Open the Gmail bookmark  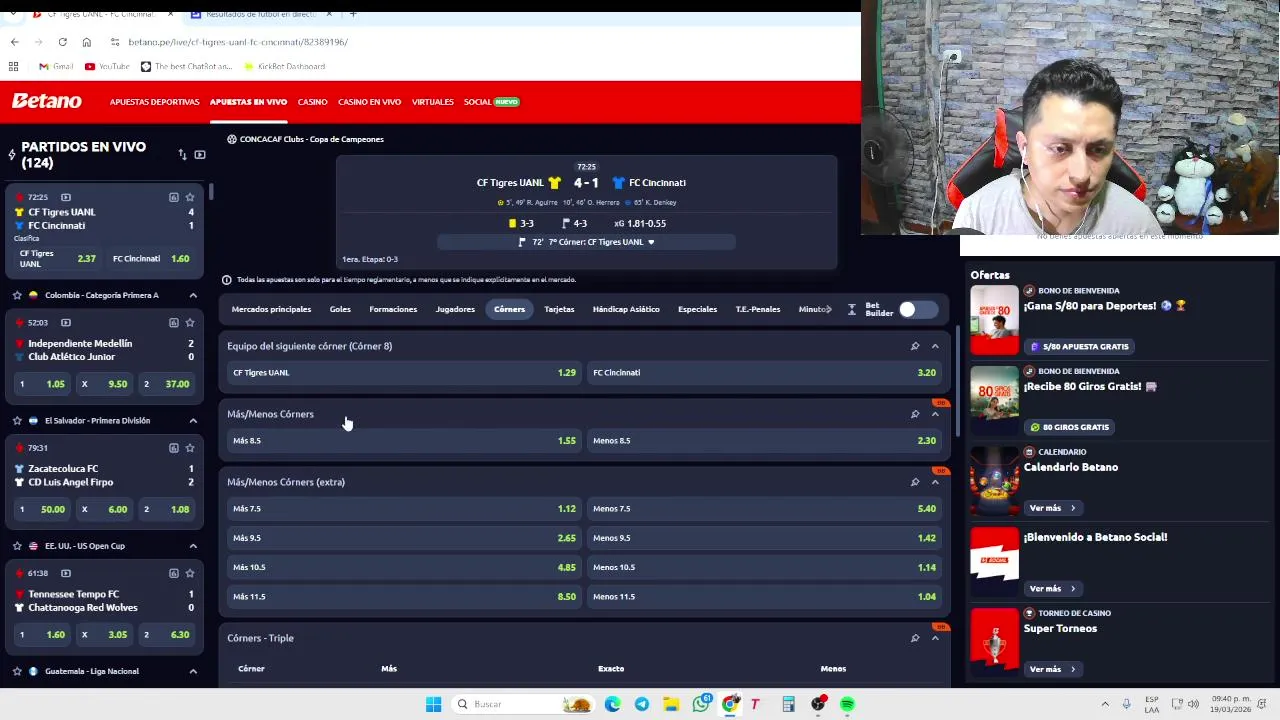(56, 66)
